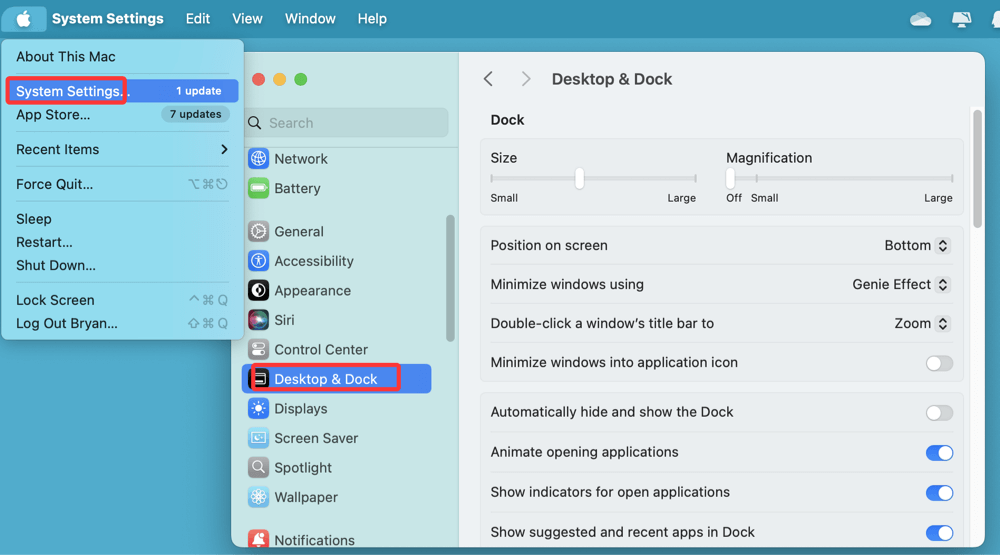Click the 7 updates badge

195,114
